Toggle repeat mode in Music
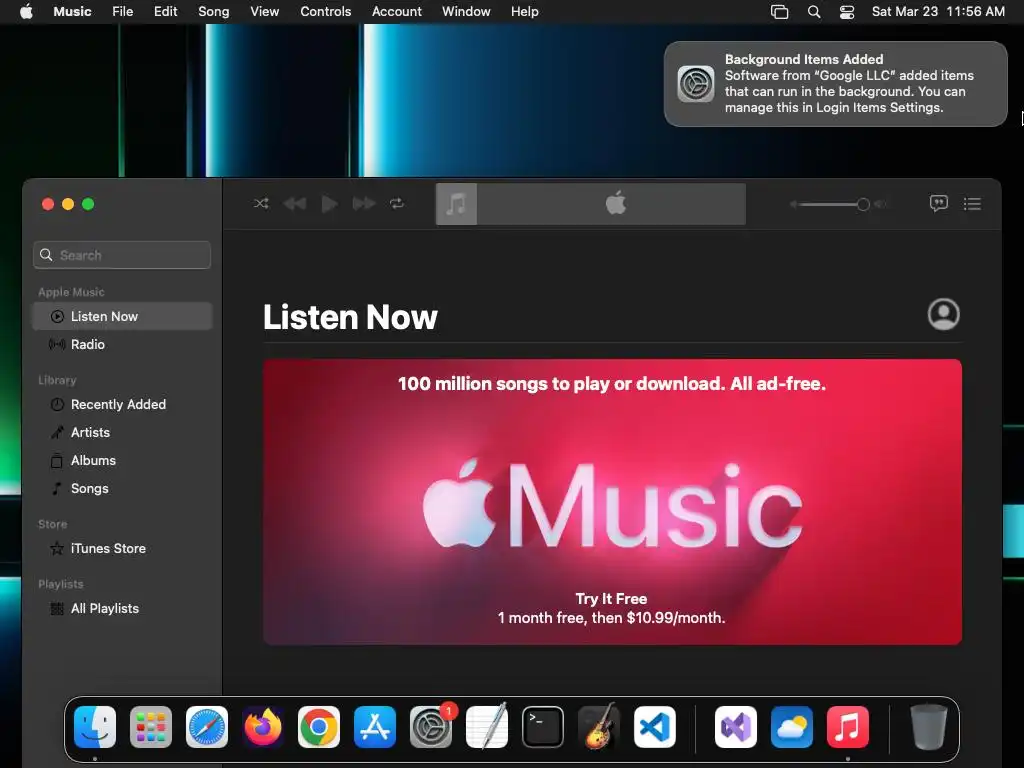Screen dimensions: 1024x768 pyautogui.click(x=397, y=204)
